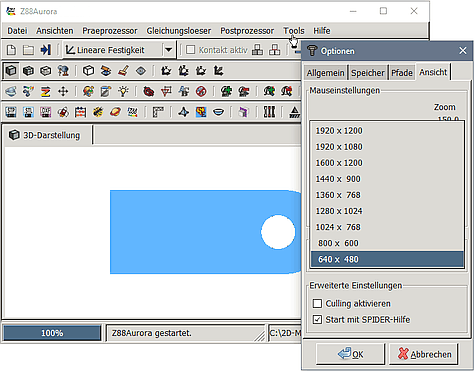
Task: Confirm options with OK button
Action: click(x=350, y=354)
